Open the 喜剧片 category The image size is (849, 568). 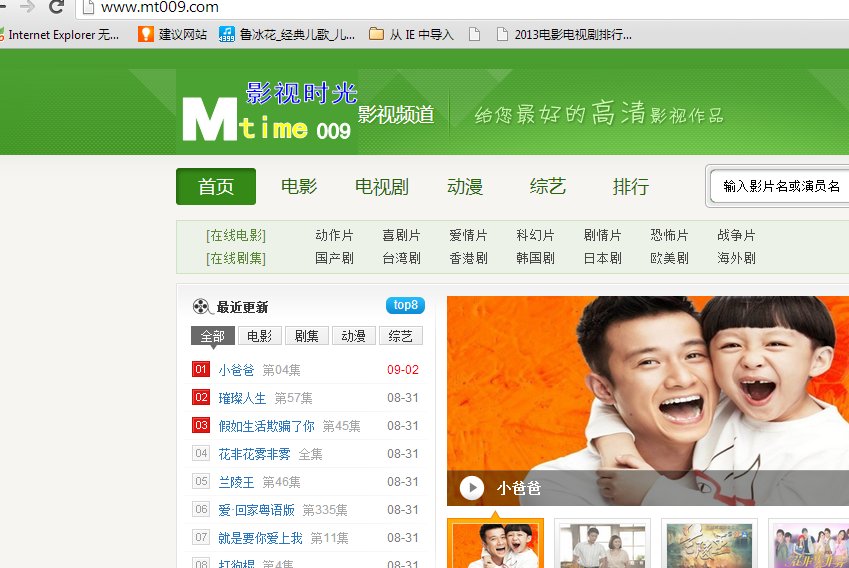click(401, 236)
